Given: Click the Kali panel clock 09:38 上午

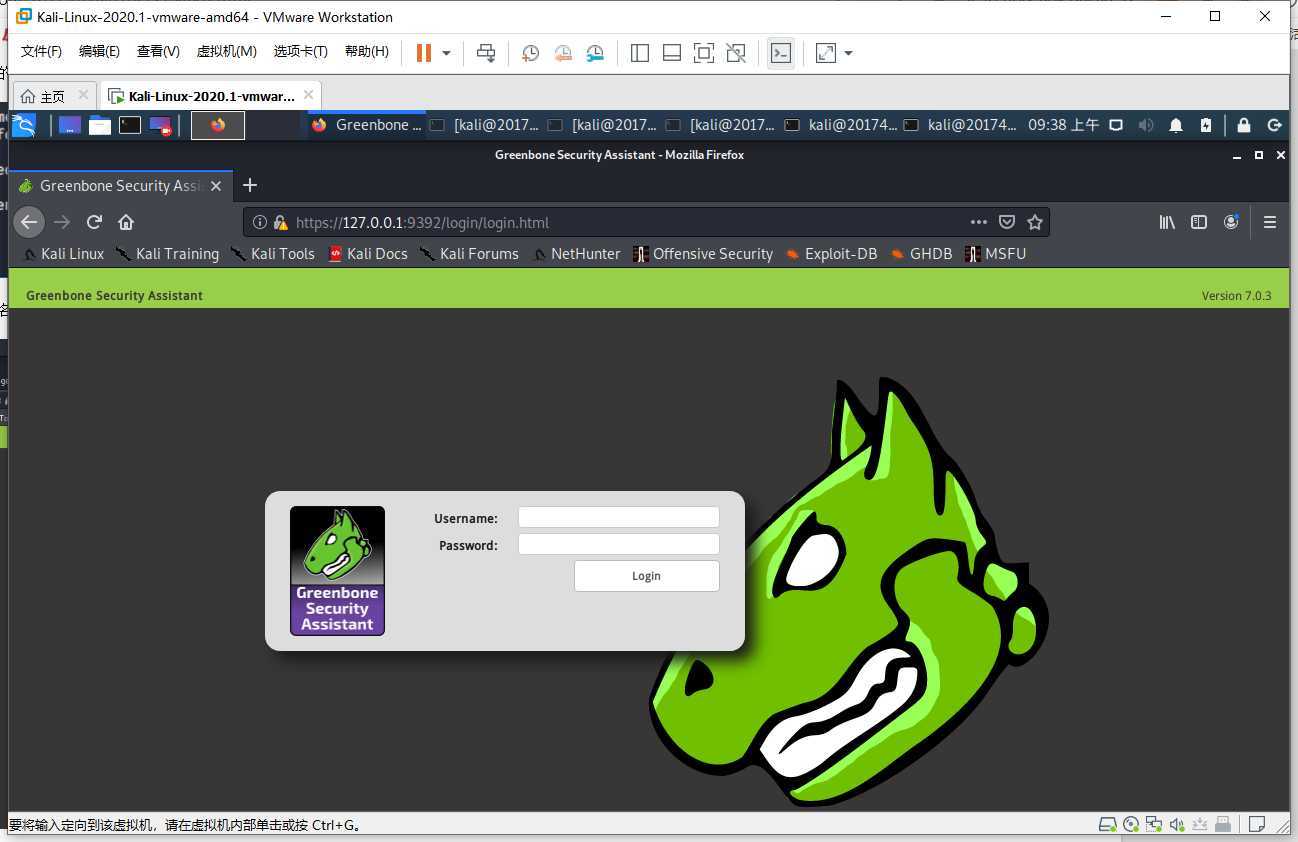Looking at the screenshot, I should click(x=1063, y=125).
